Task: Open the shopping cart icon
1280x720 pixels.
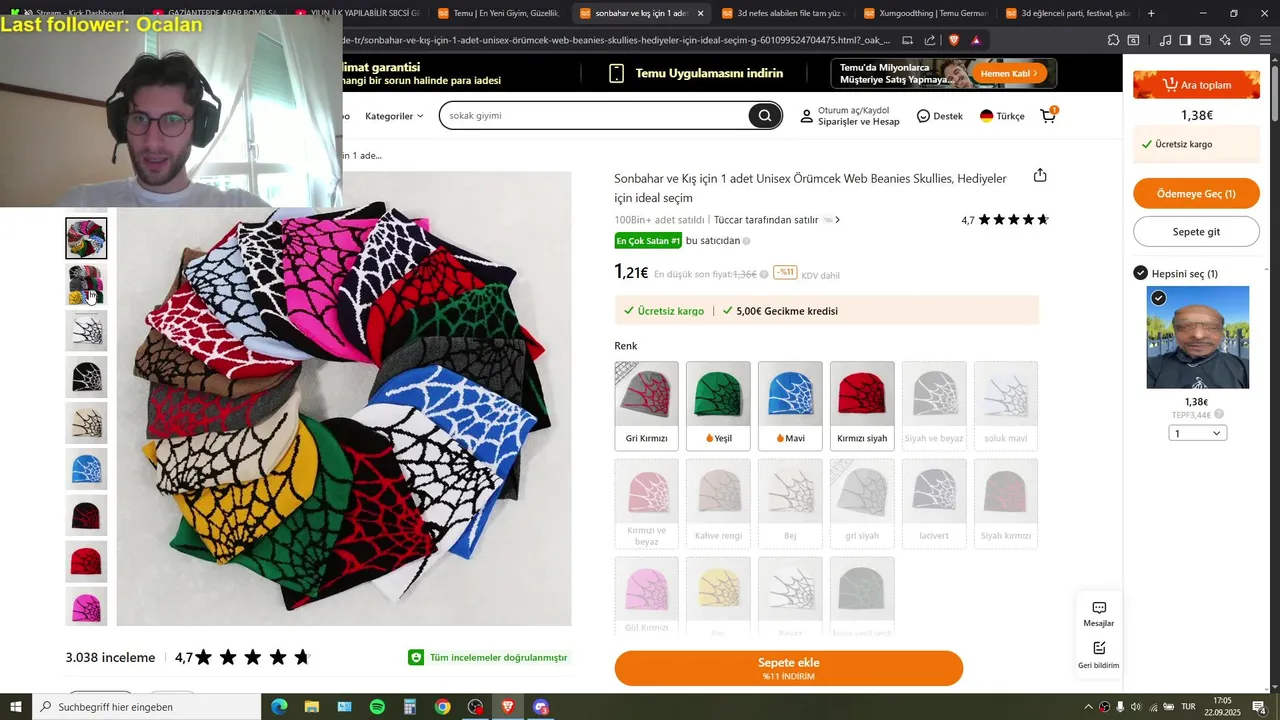Action: point(1048,115)
